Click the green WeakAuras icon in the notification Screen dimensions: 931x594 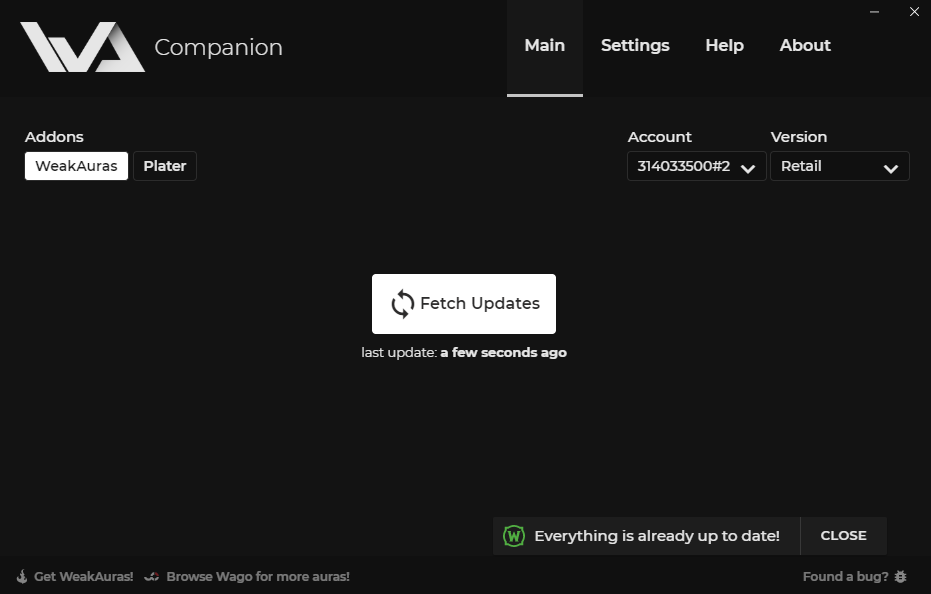(514, 535)
